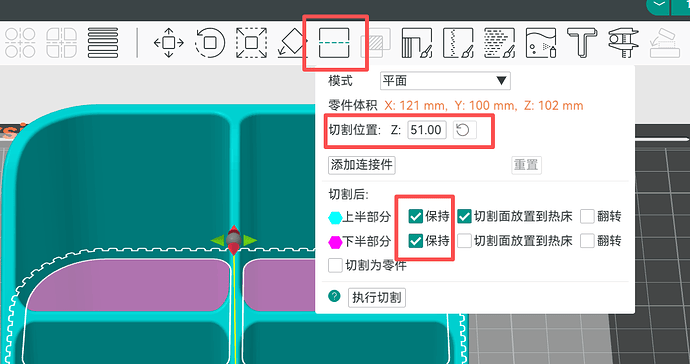Click the right green arrow on cut gizmo

pyautogui.click(x=250, y=240)
